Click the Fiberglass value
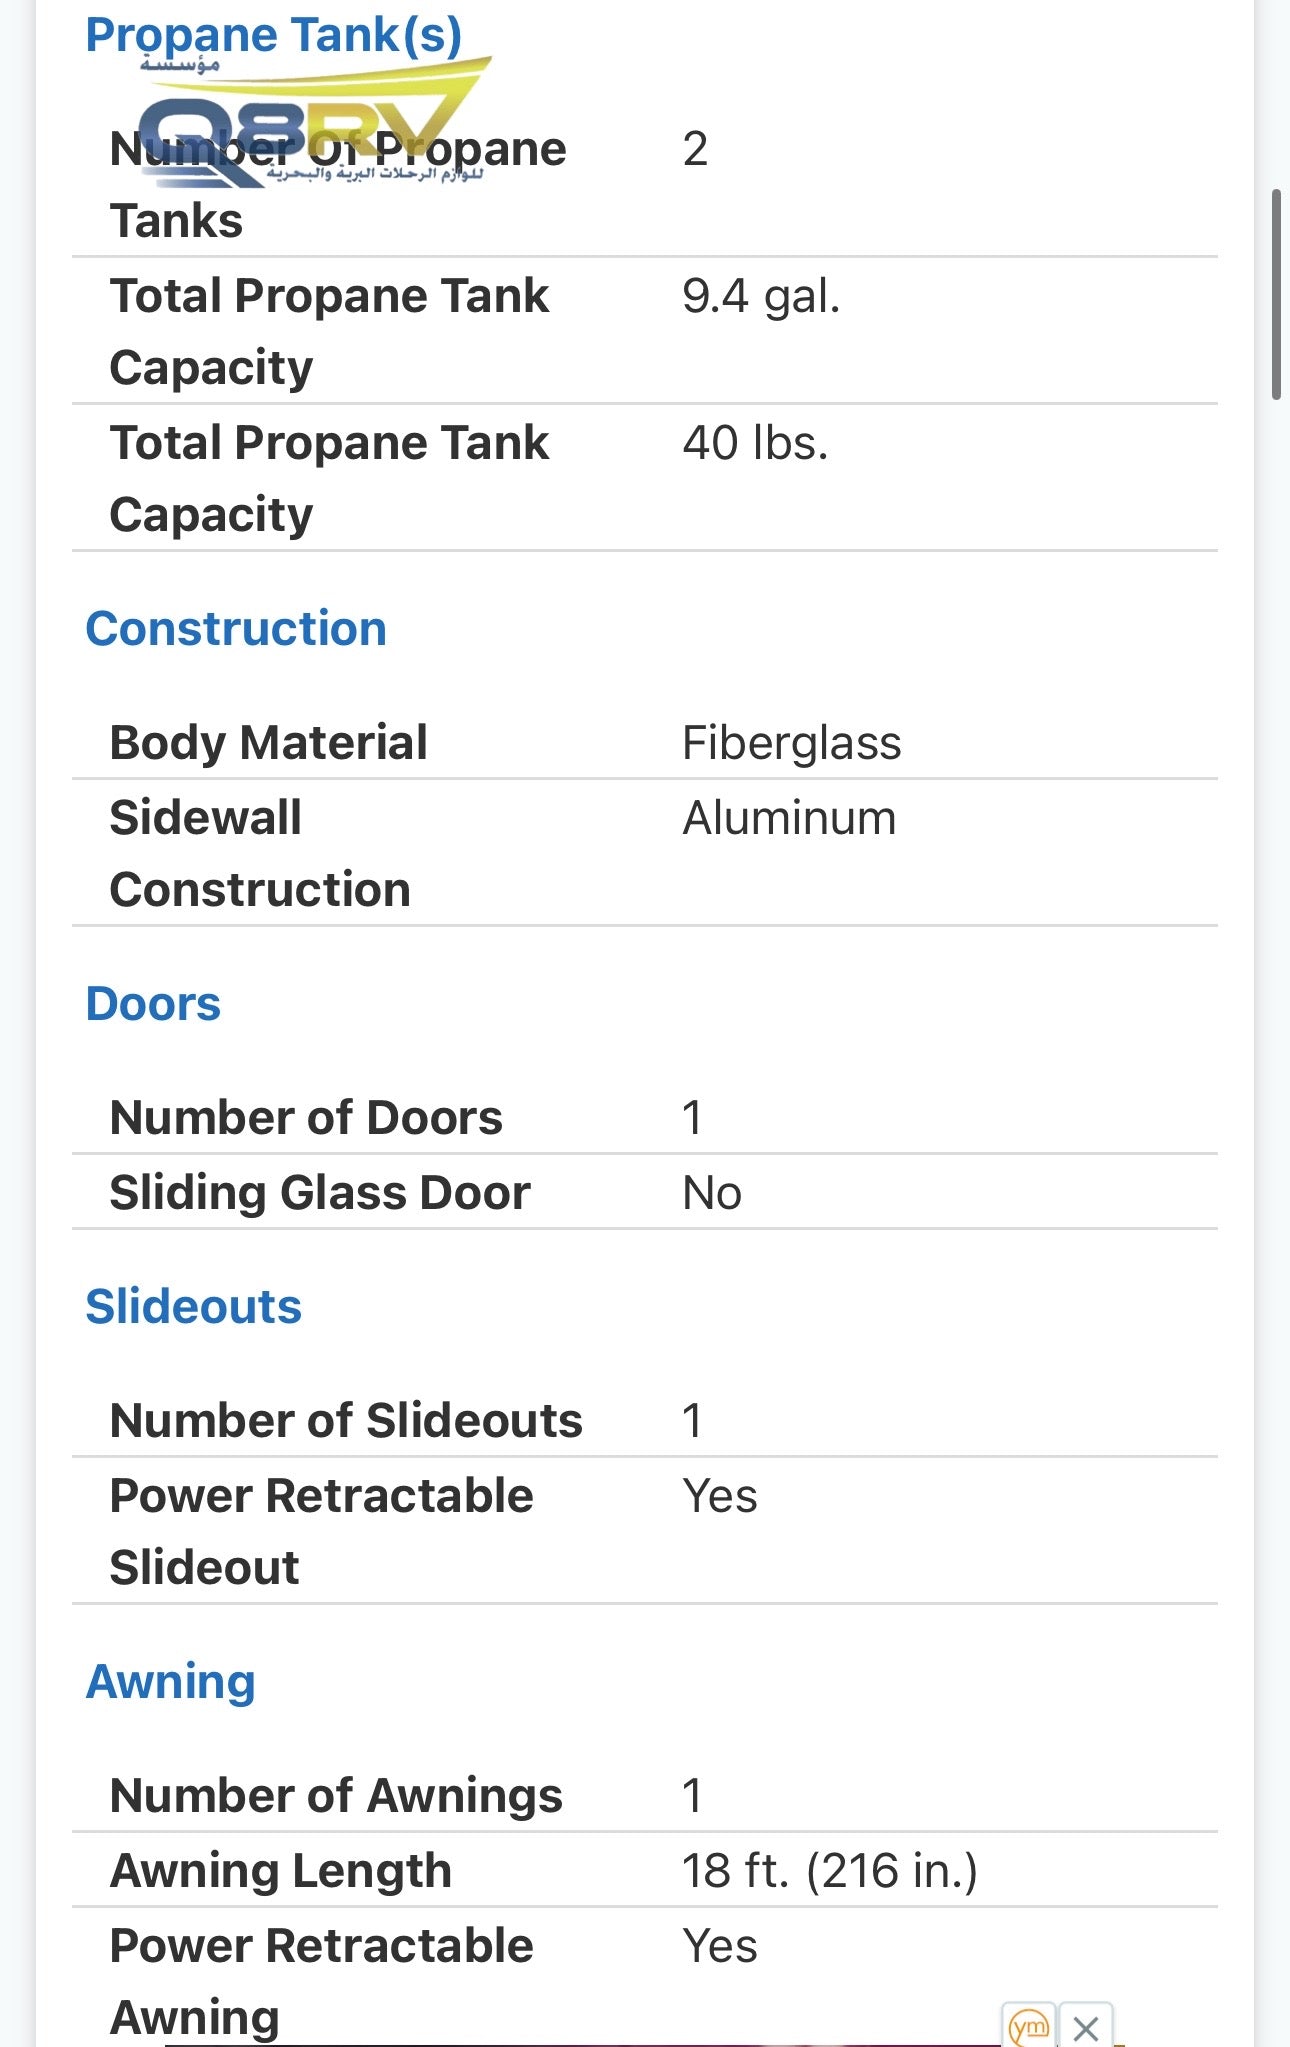This screenshot has height=2047, width=1290. (x=791, y=744)
